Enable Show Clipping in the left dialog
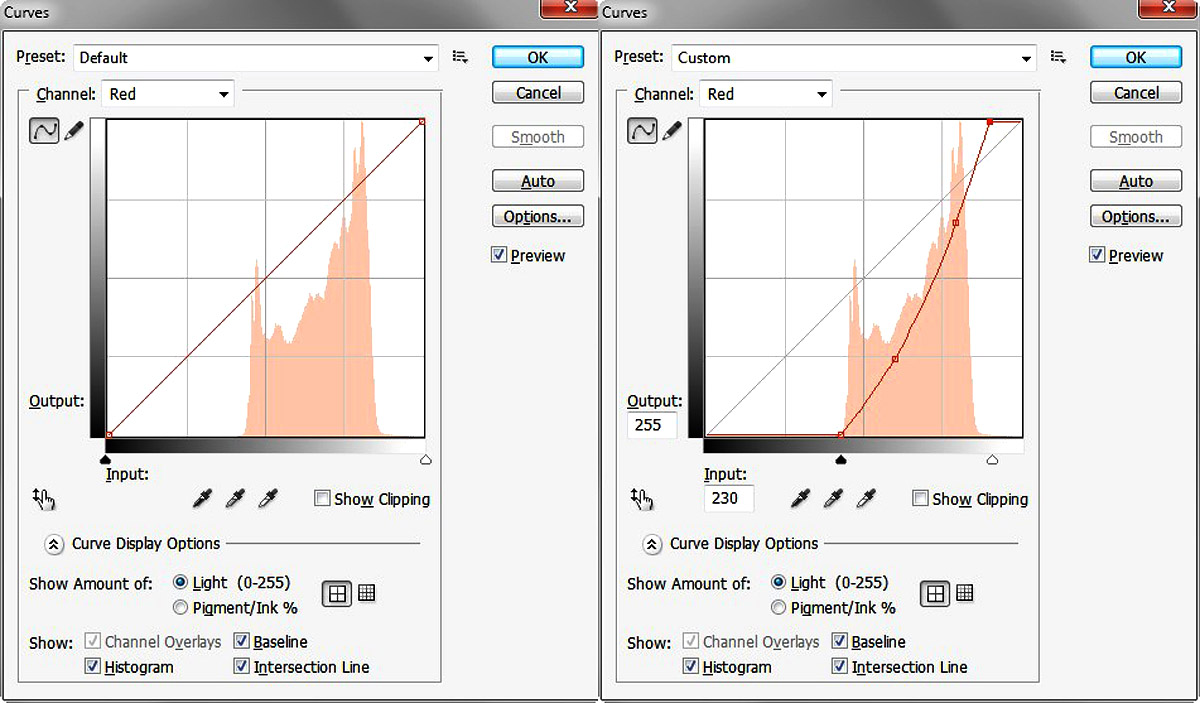Image resolution: width=1200 pixels, height=703 pixels. 322,498
